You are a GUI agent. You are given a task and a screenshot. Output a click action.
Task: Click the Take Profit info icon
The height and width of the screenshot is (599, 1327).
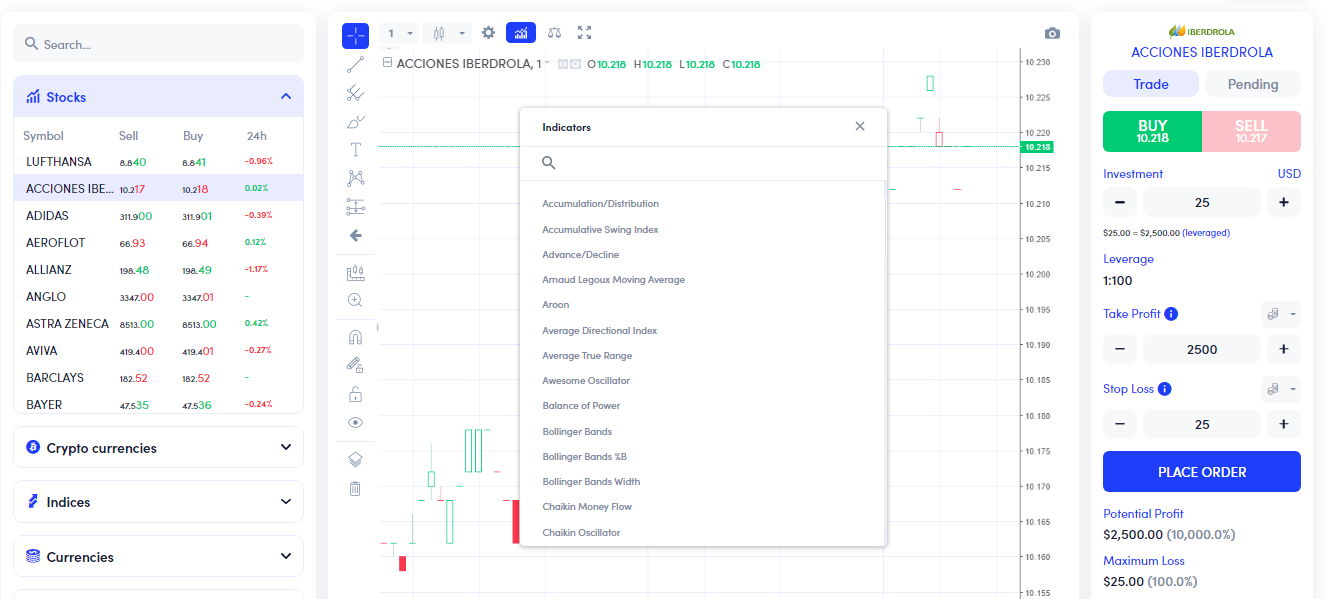pos(1171,314)
